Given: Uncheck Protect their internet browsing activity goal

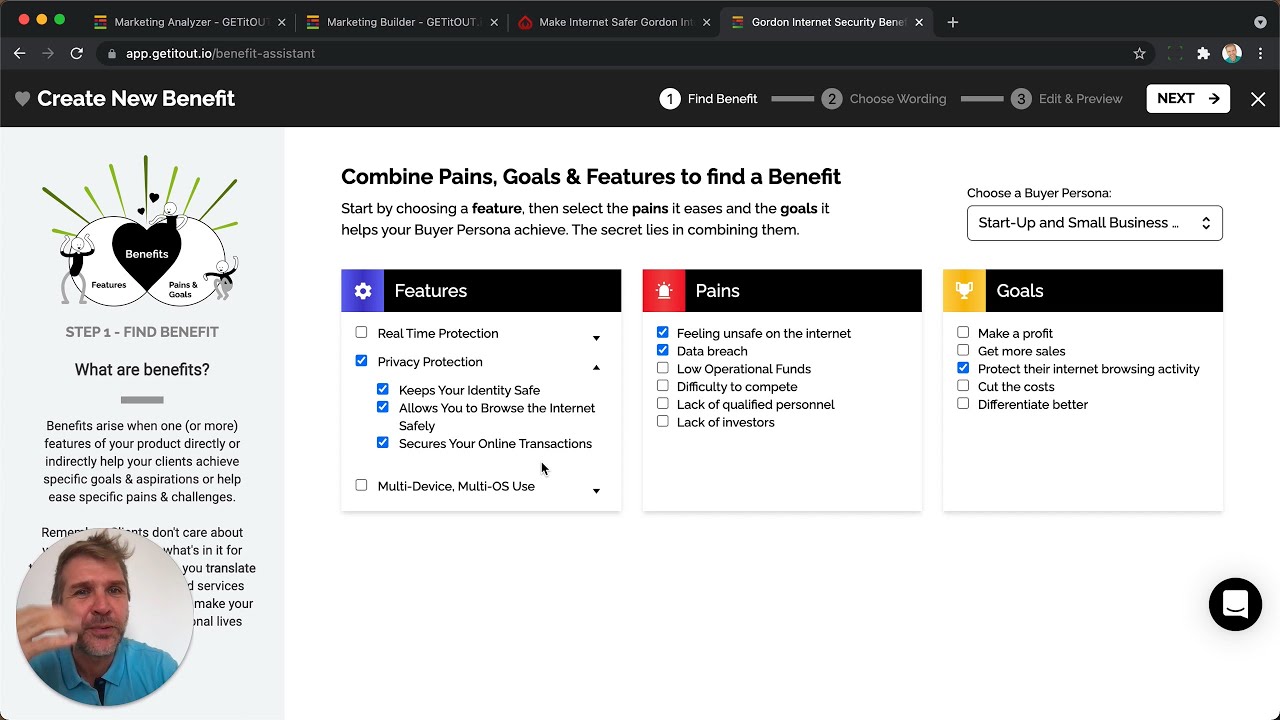Looking at the screenshot, I should (963, 368).
